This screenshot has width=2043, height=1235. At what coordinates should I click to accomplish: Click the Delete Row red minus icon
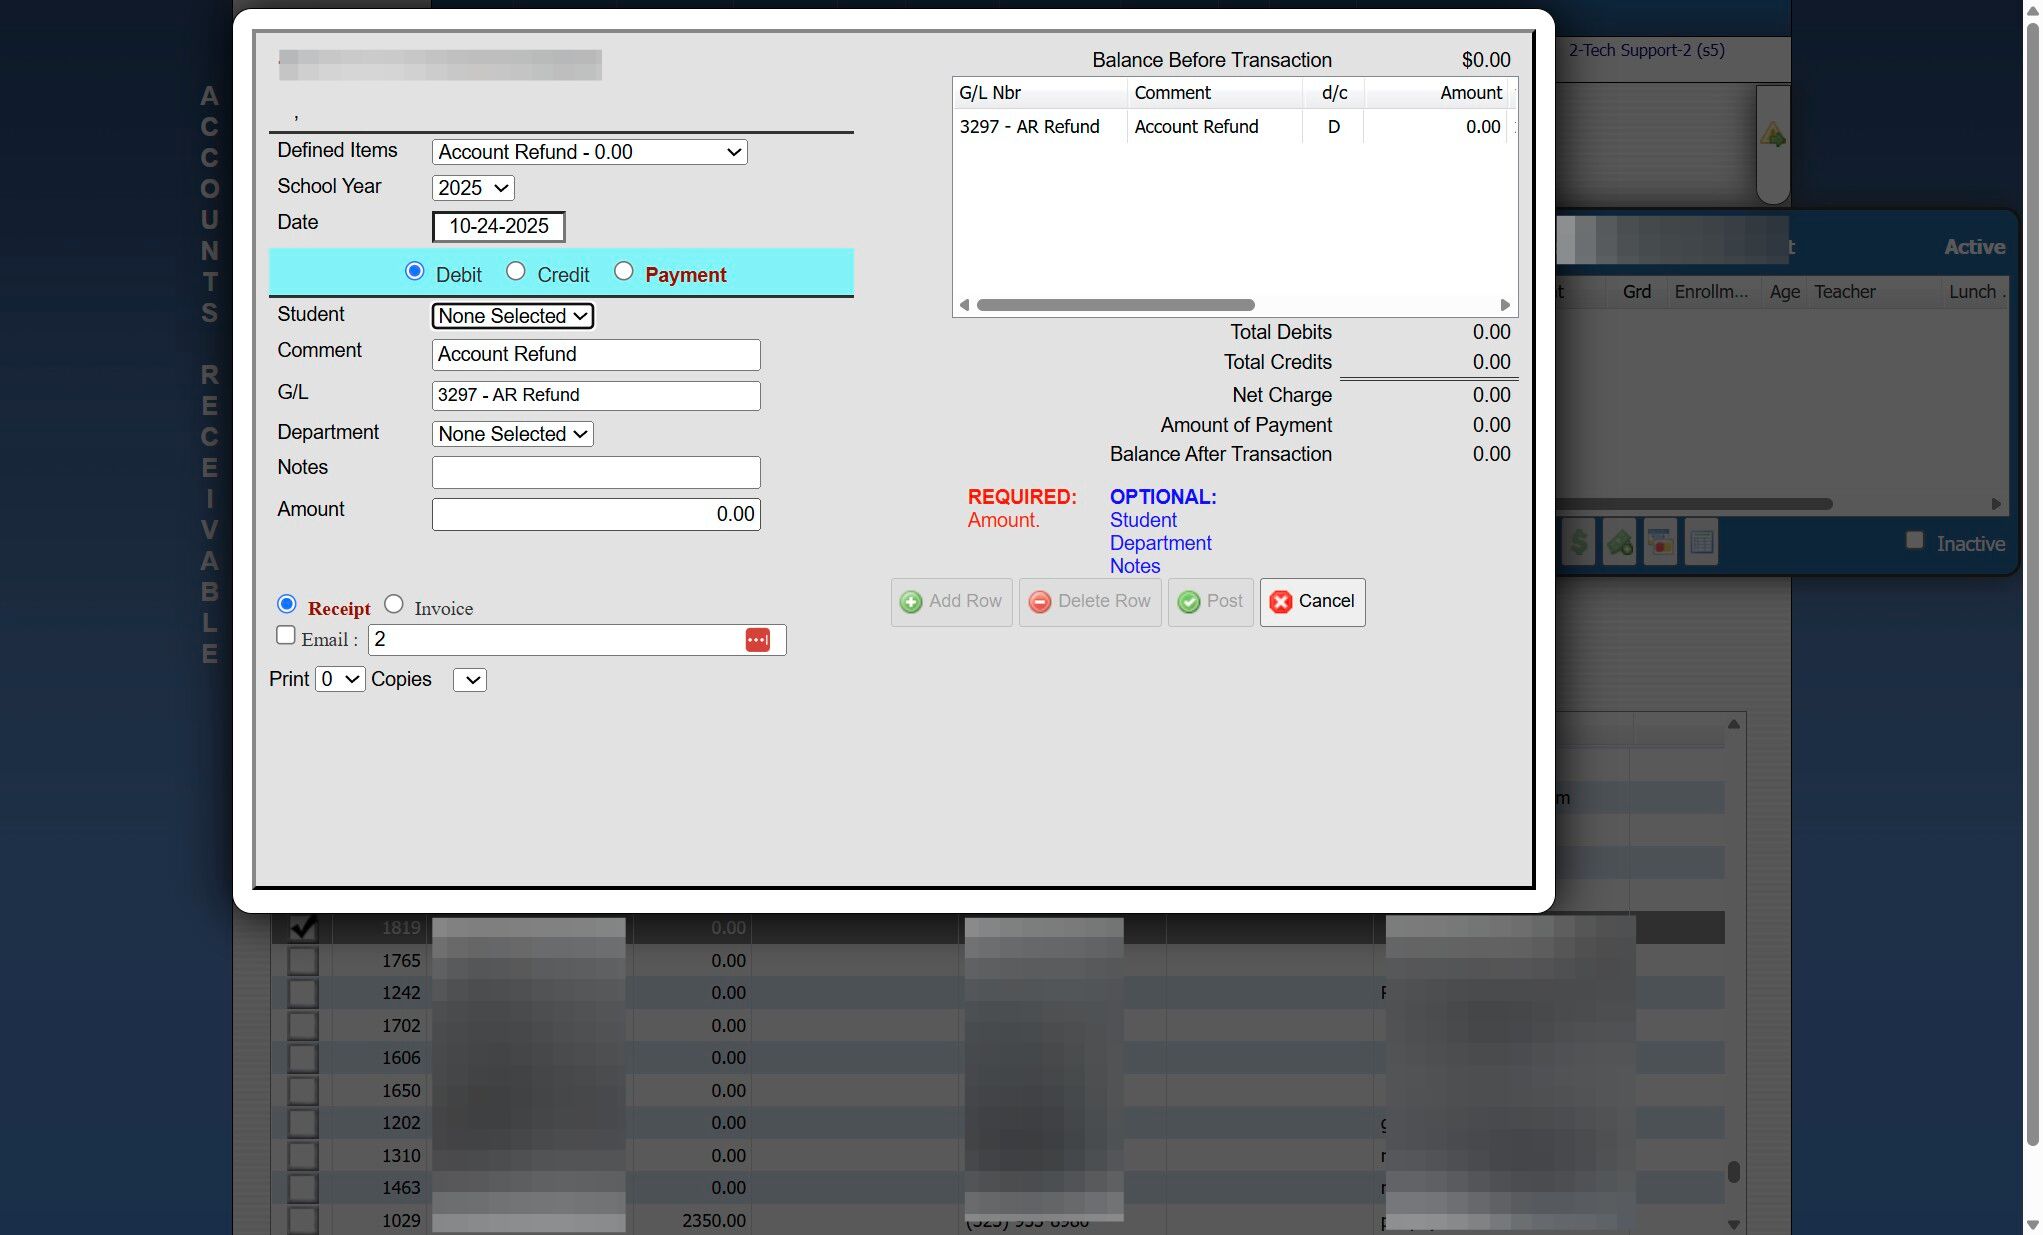click(1040, 602)
